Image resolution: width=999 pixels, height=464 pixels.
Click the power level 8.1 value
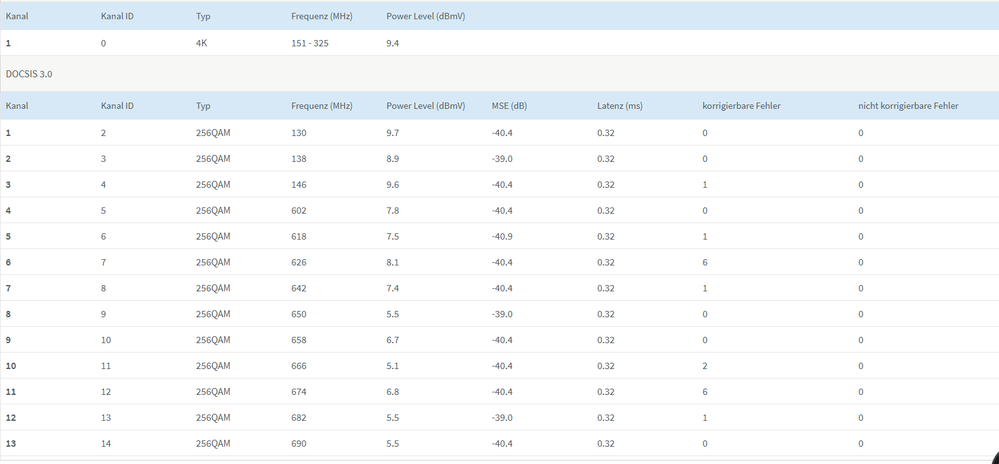[392, 263]
